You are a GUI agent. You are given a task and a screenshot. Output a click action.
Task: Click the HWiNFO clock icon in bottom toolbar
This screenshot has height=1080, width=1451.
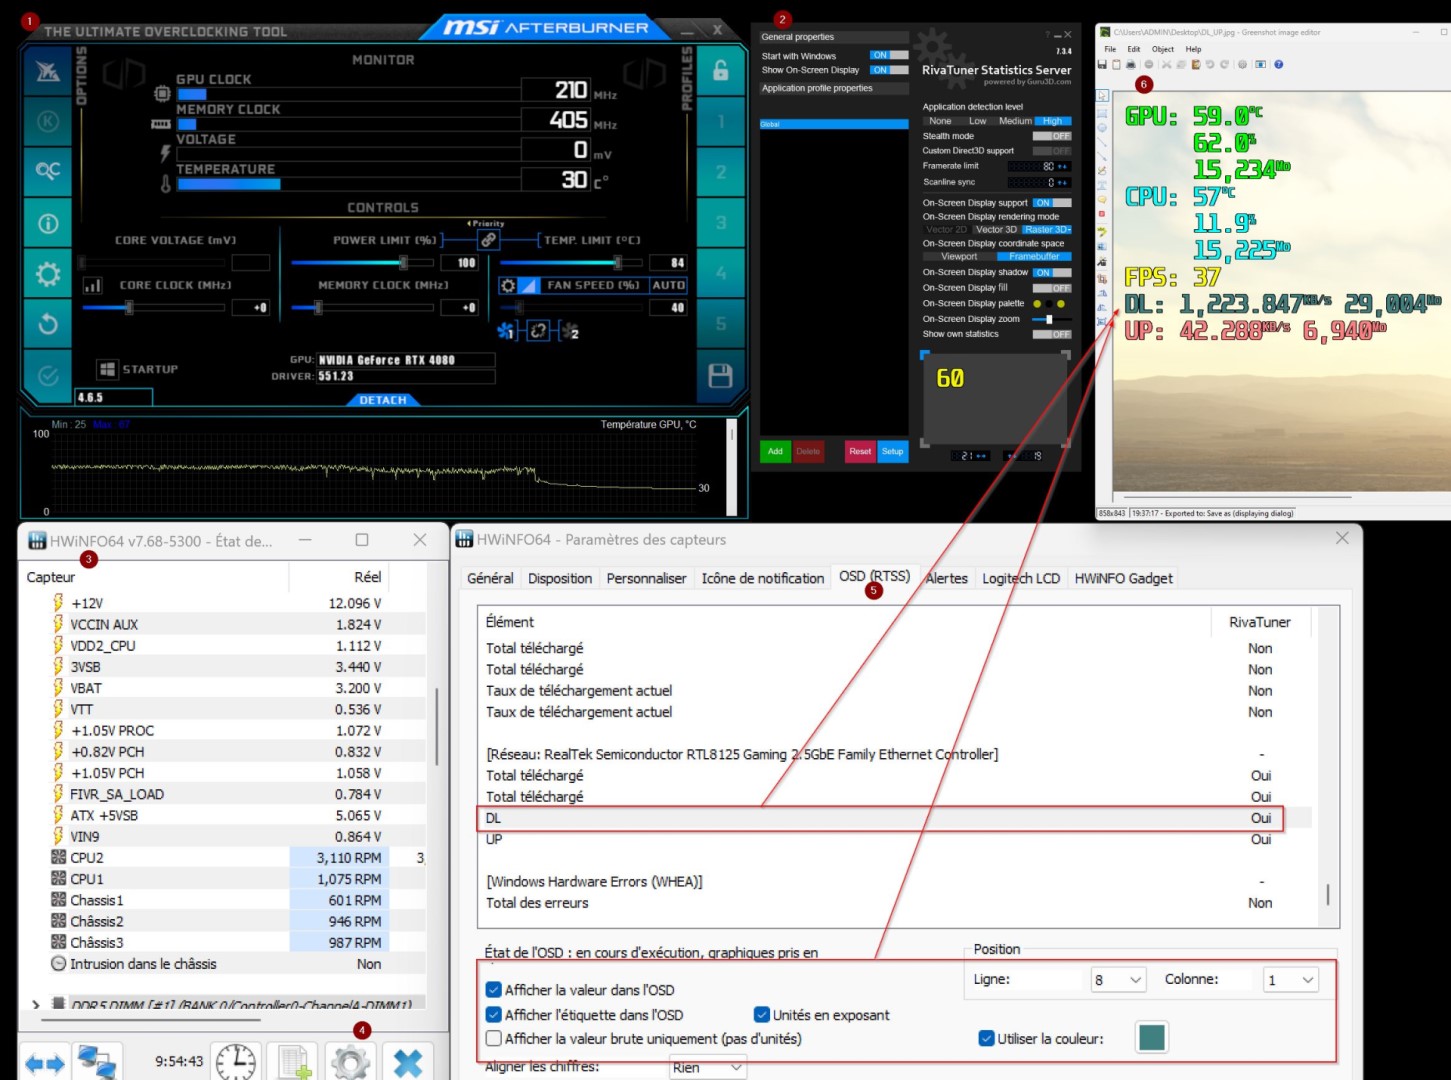coord(236,1061)
